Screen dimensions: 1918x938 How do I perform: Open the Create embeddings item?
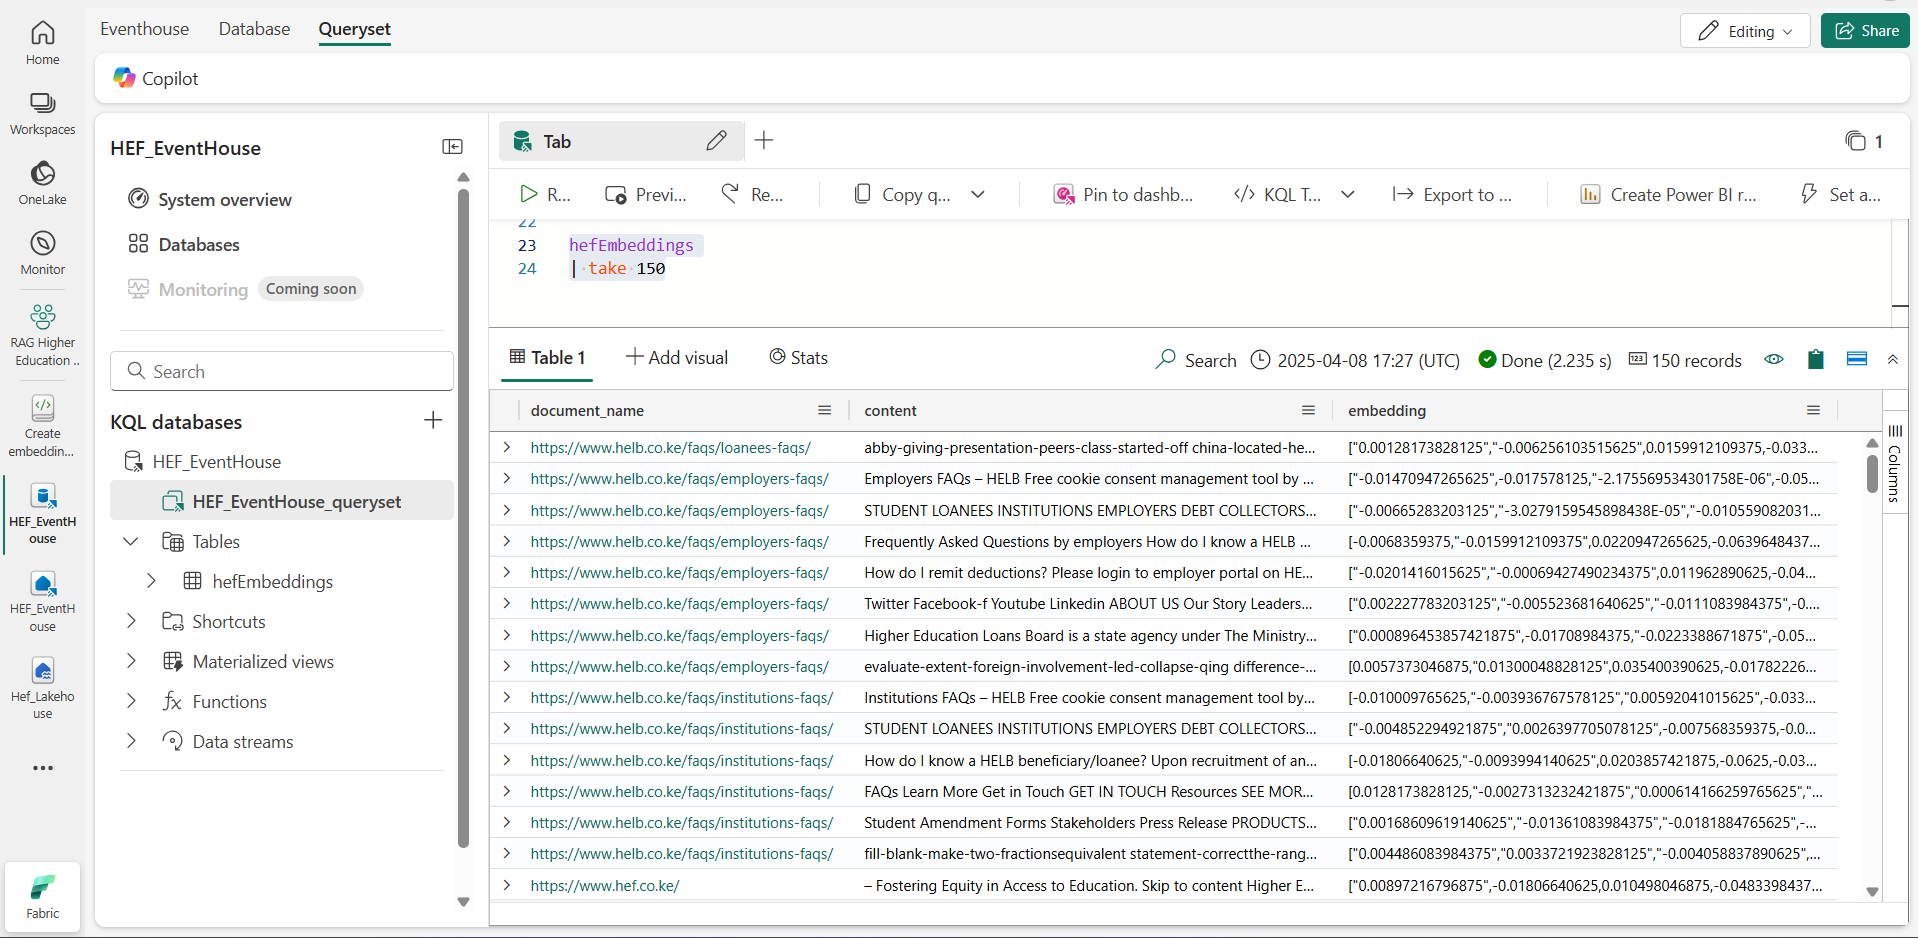coord(42,426)
